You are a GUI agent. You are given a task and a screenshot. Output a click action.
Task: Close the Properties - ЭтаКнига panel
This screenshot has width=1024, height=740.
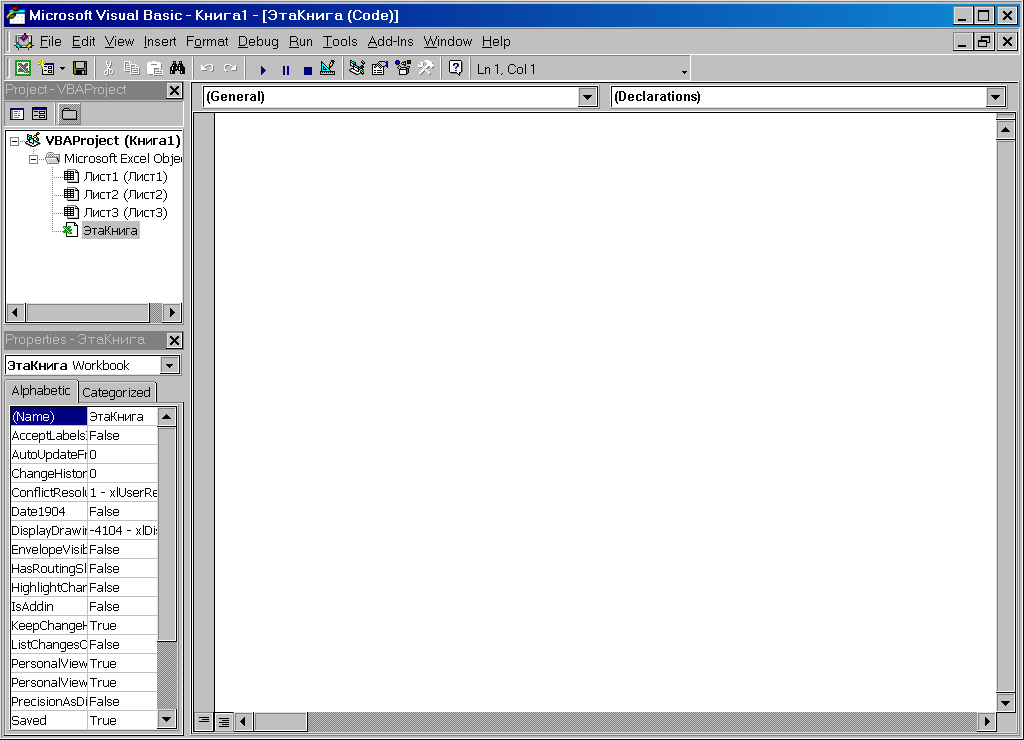click(174, 340)
